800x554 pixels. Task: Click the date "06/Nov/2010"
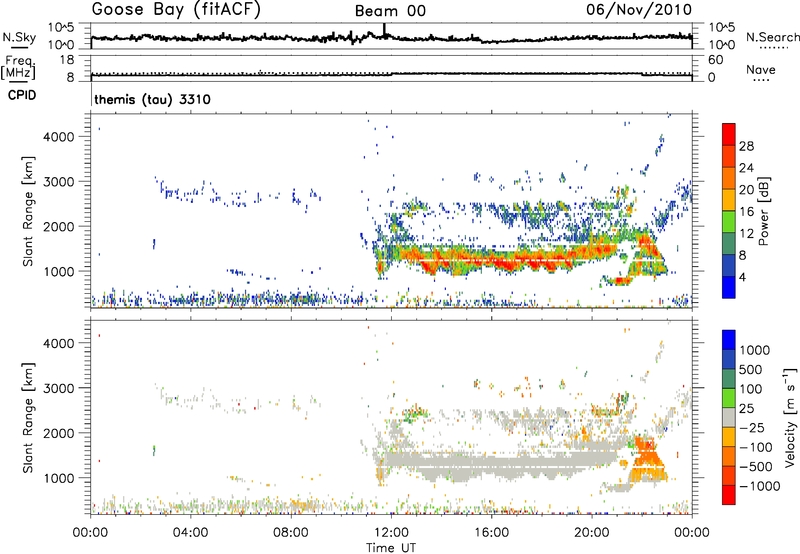639,10
